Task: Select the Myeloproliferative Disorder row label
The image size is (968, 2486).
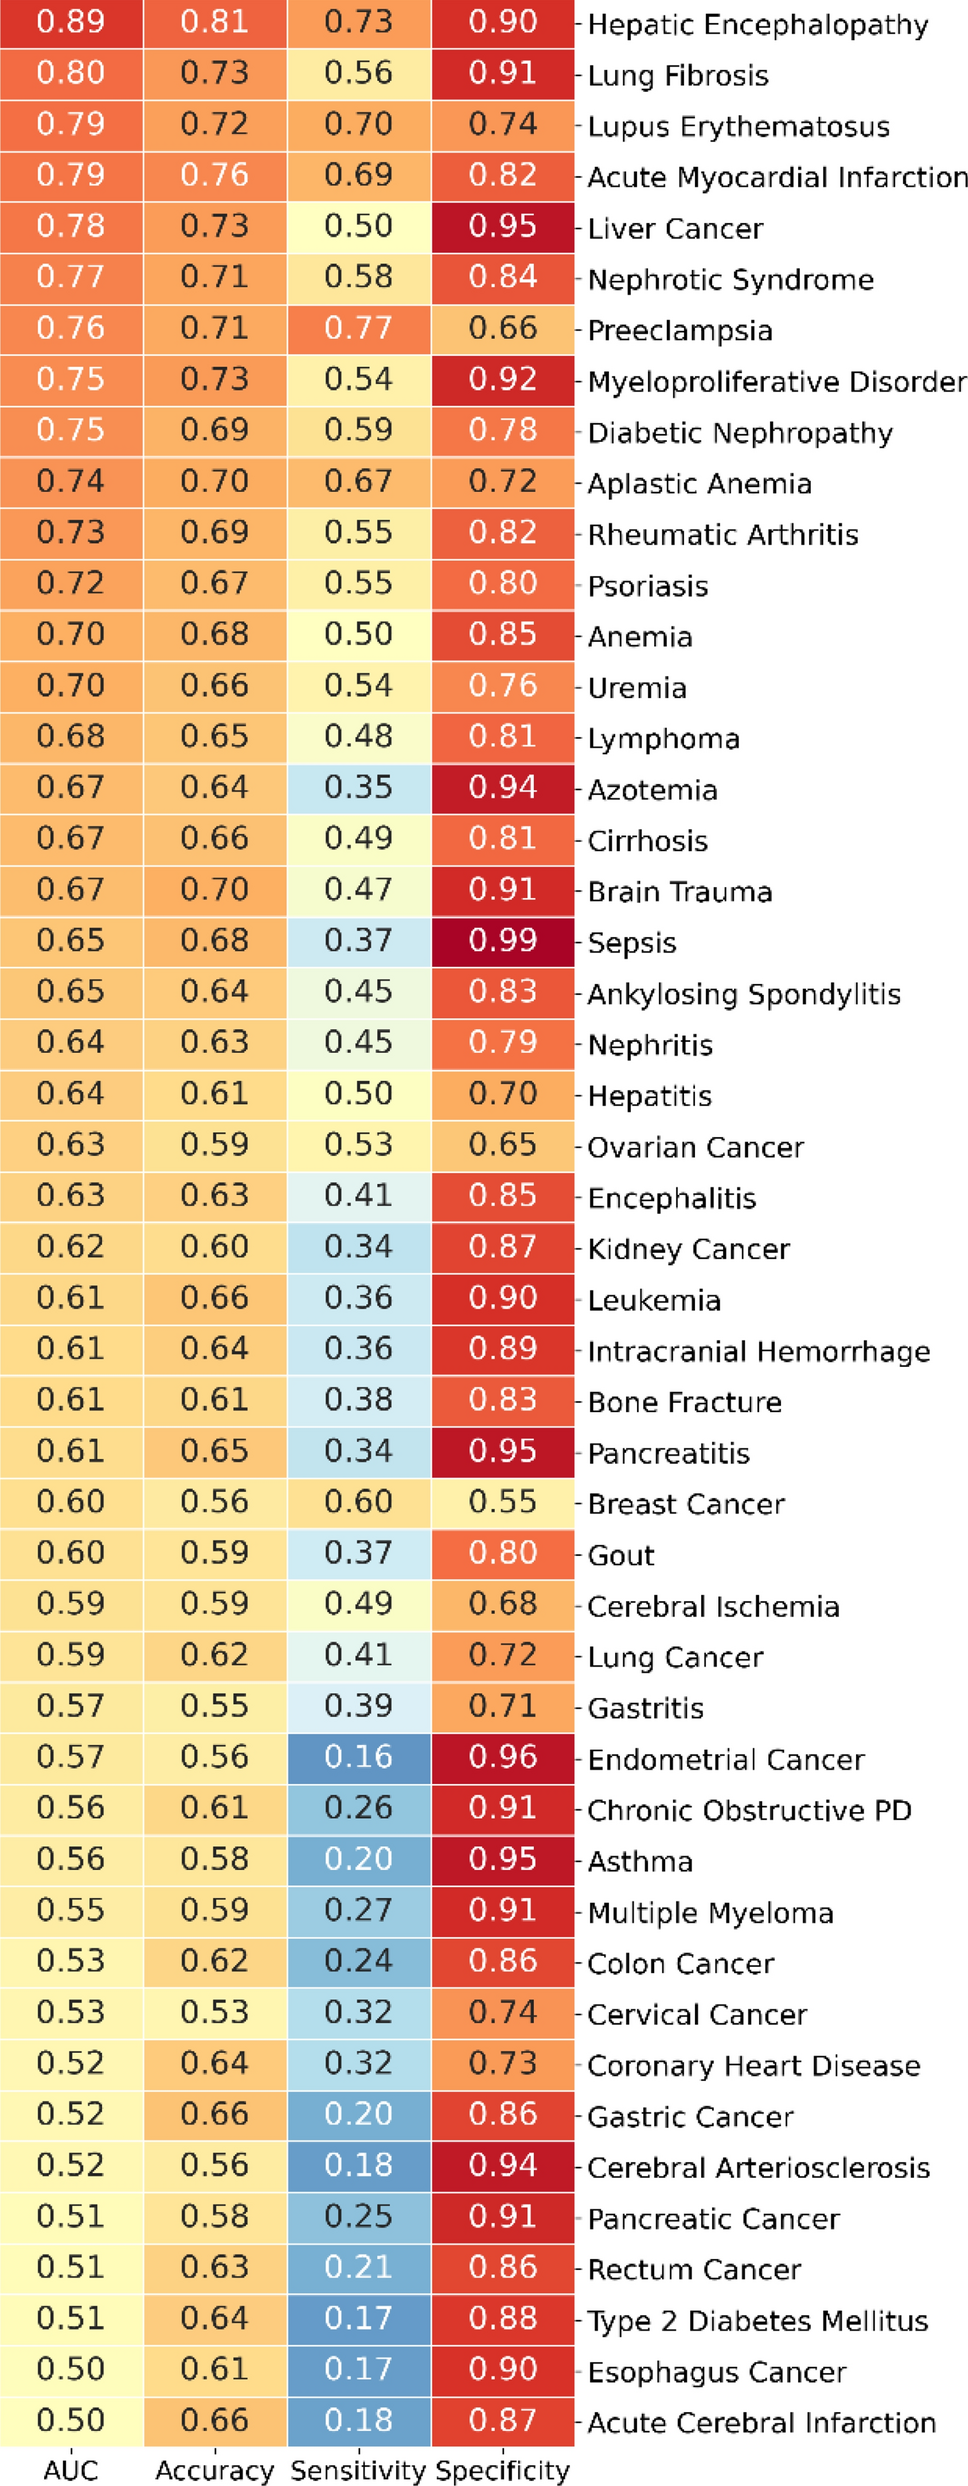Action: click(x=777, y=381)
